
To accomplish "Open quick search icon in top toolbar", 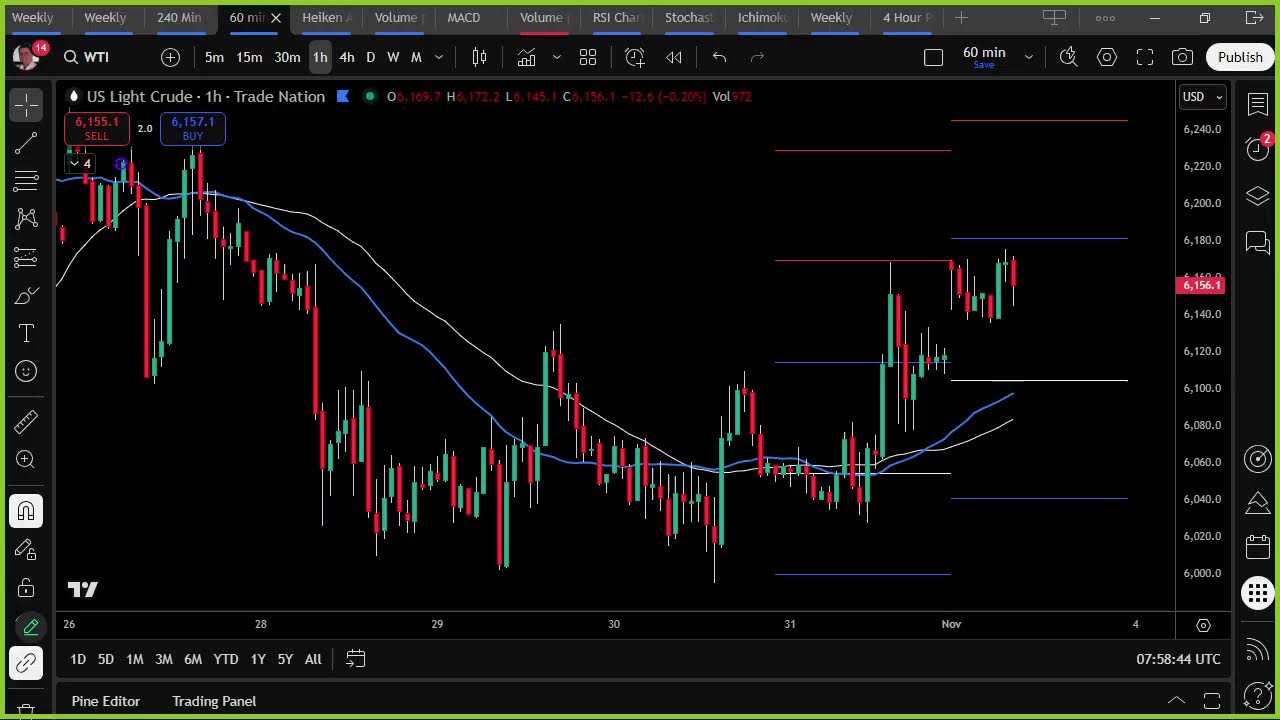I will coord(1069,57).
